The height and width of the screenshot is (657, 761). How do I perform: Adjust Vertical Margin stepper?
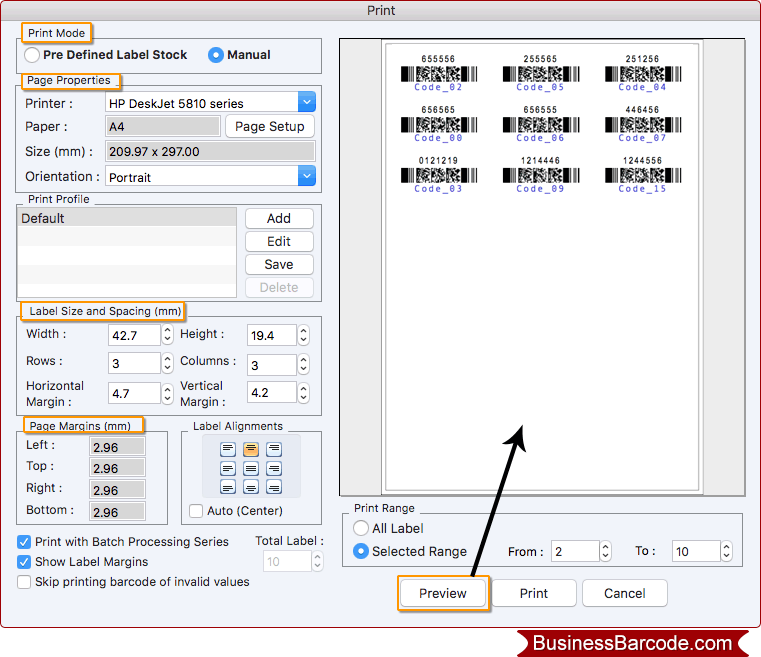(x=303, y=393)
